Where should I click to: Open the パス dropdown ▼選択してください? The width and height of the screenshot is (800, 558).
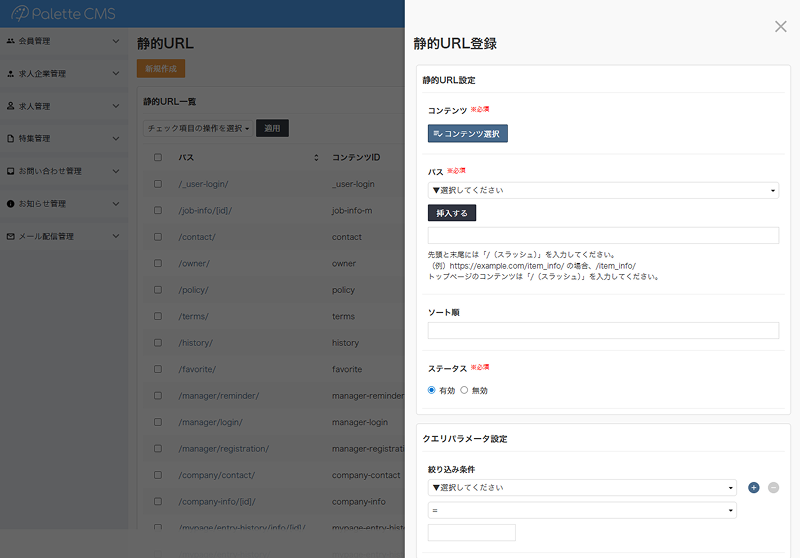pos(603,190)
